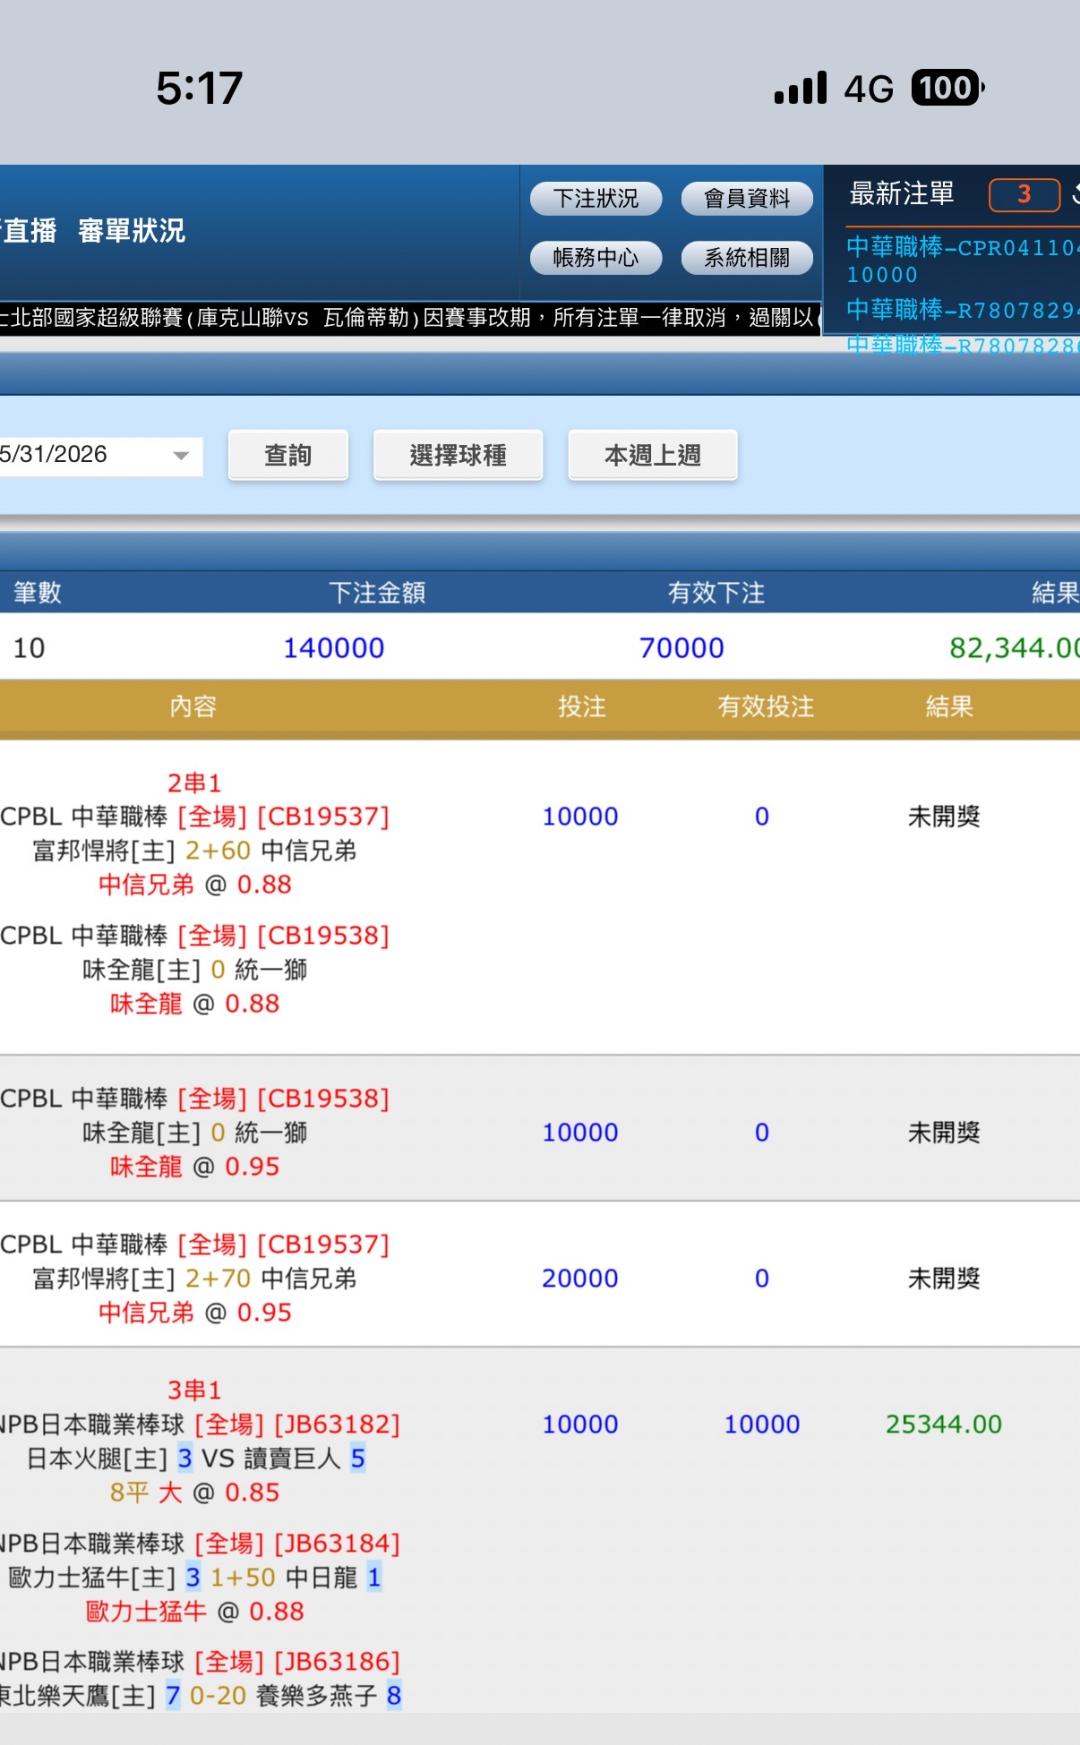1080x1745 pixels.
Task: Open latest bet 中華職棒-R7807829 entry
Action: click(962, 310)
